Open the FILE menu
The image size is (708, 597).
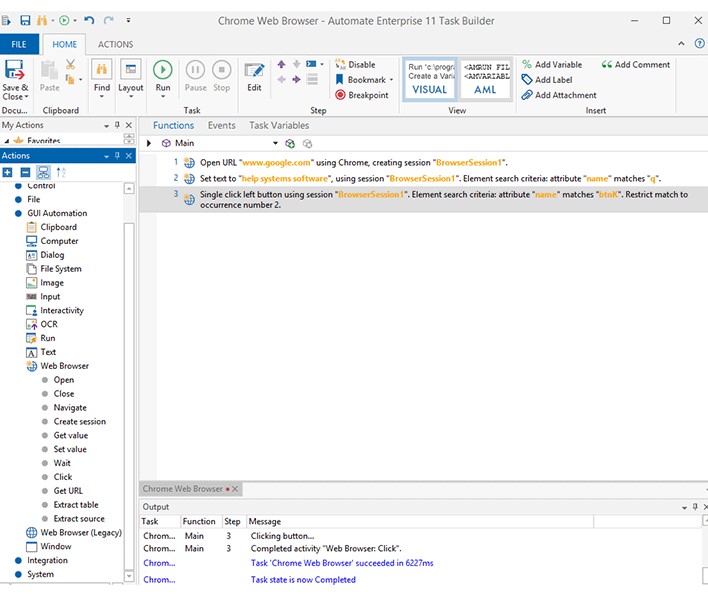click(19, 44)
